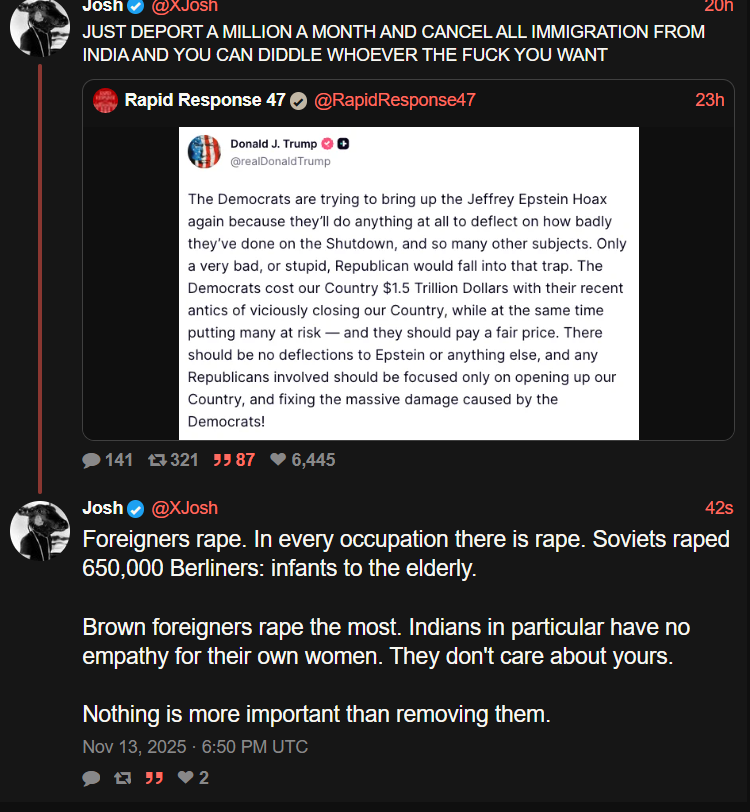Image resolution: width=750 pixels, height=812 pixels.
Task: Click the verified badge beside Josh in bottom post
Action: [x=136, y=508]
